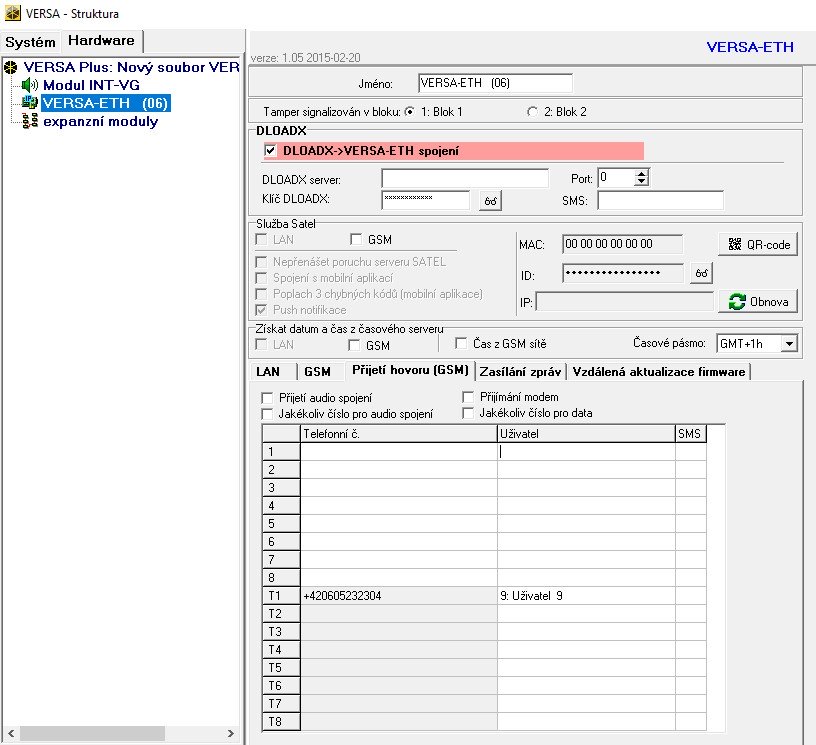Open the Systém tab
Viewport: 816px width, 745px height.
(x=30, y=41)
